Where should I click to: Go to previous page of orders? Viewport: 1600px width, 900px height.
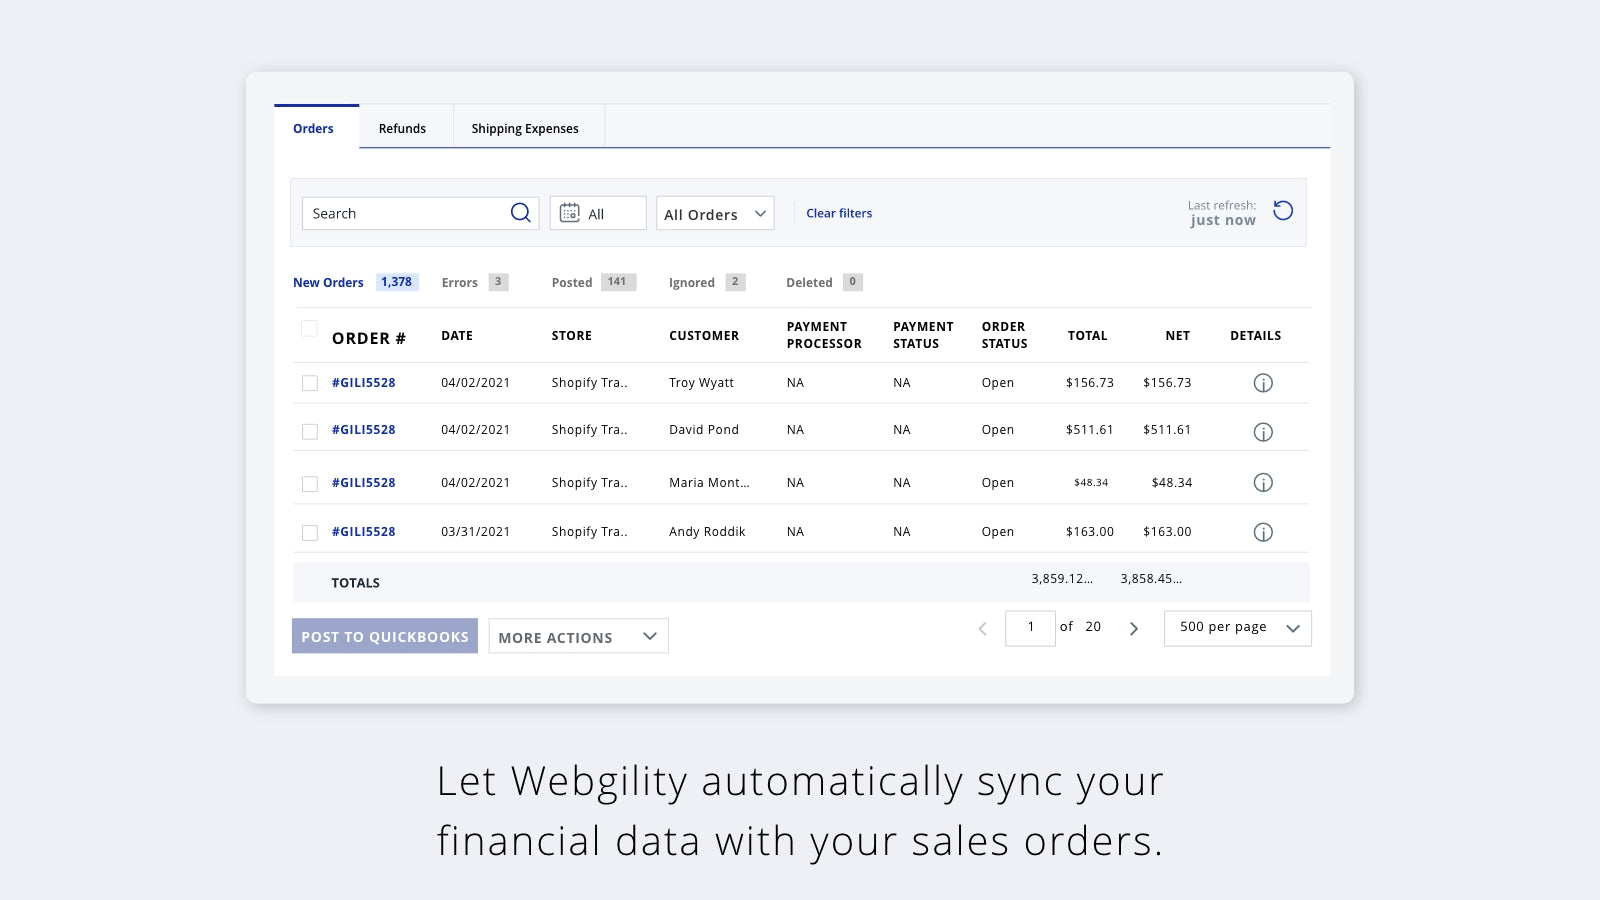tap(982, 628)
